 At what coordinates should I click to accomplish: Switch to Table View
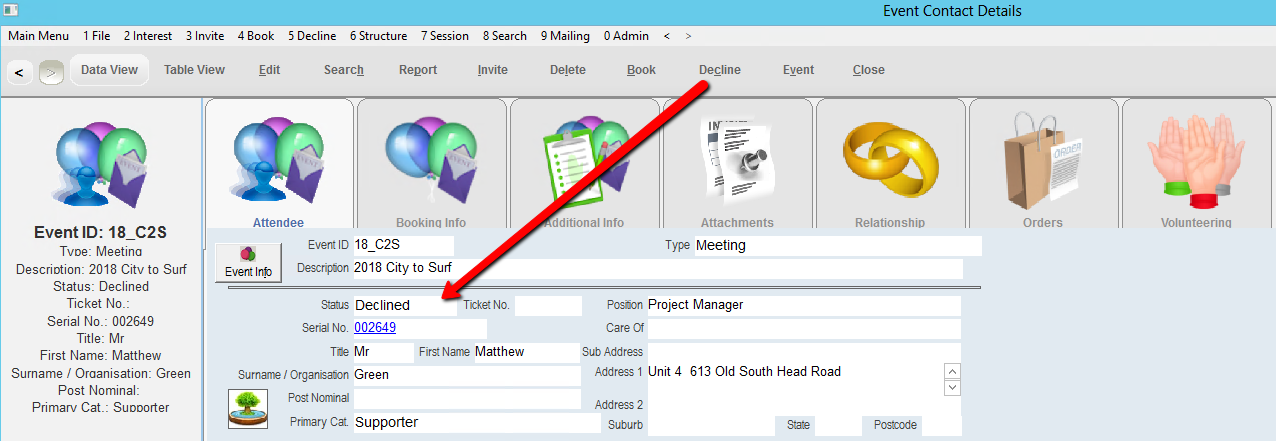click(x=194, y=70)
